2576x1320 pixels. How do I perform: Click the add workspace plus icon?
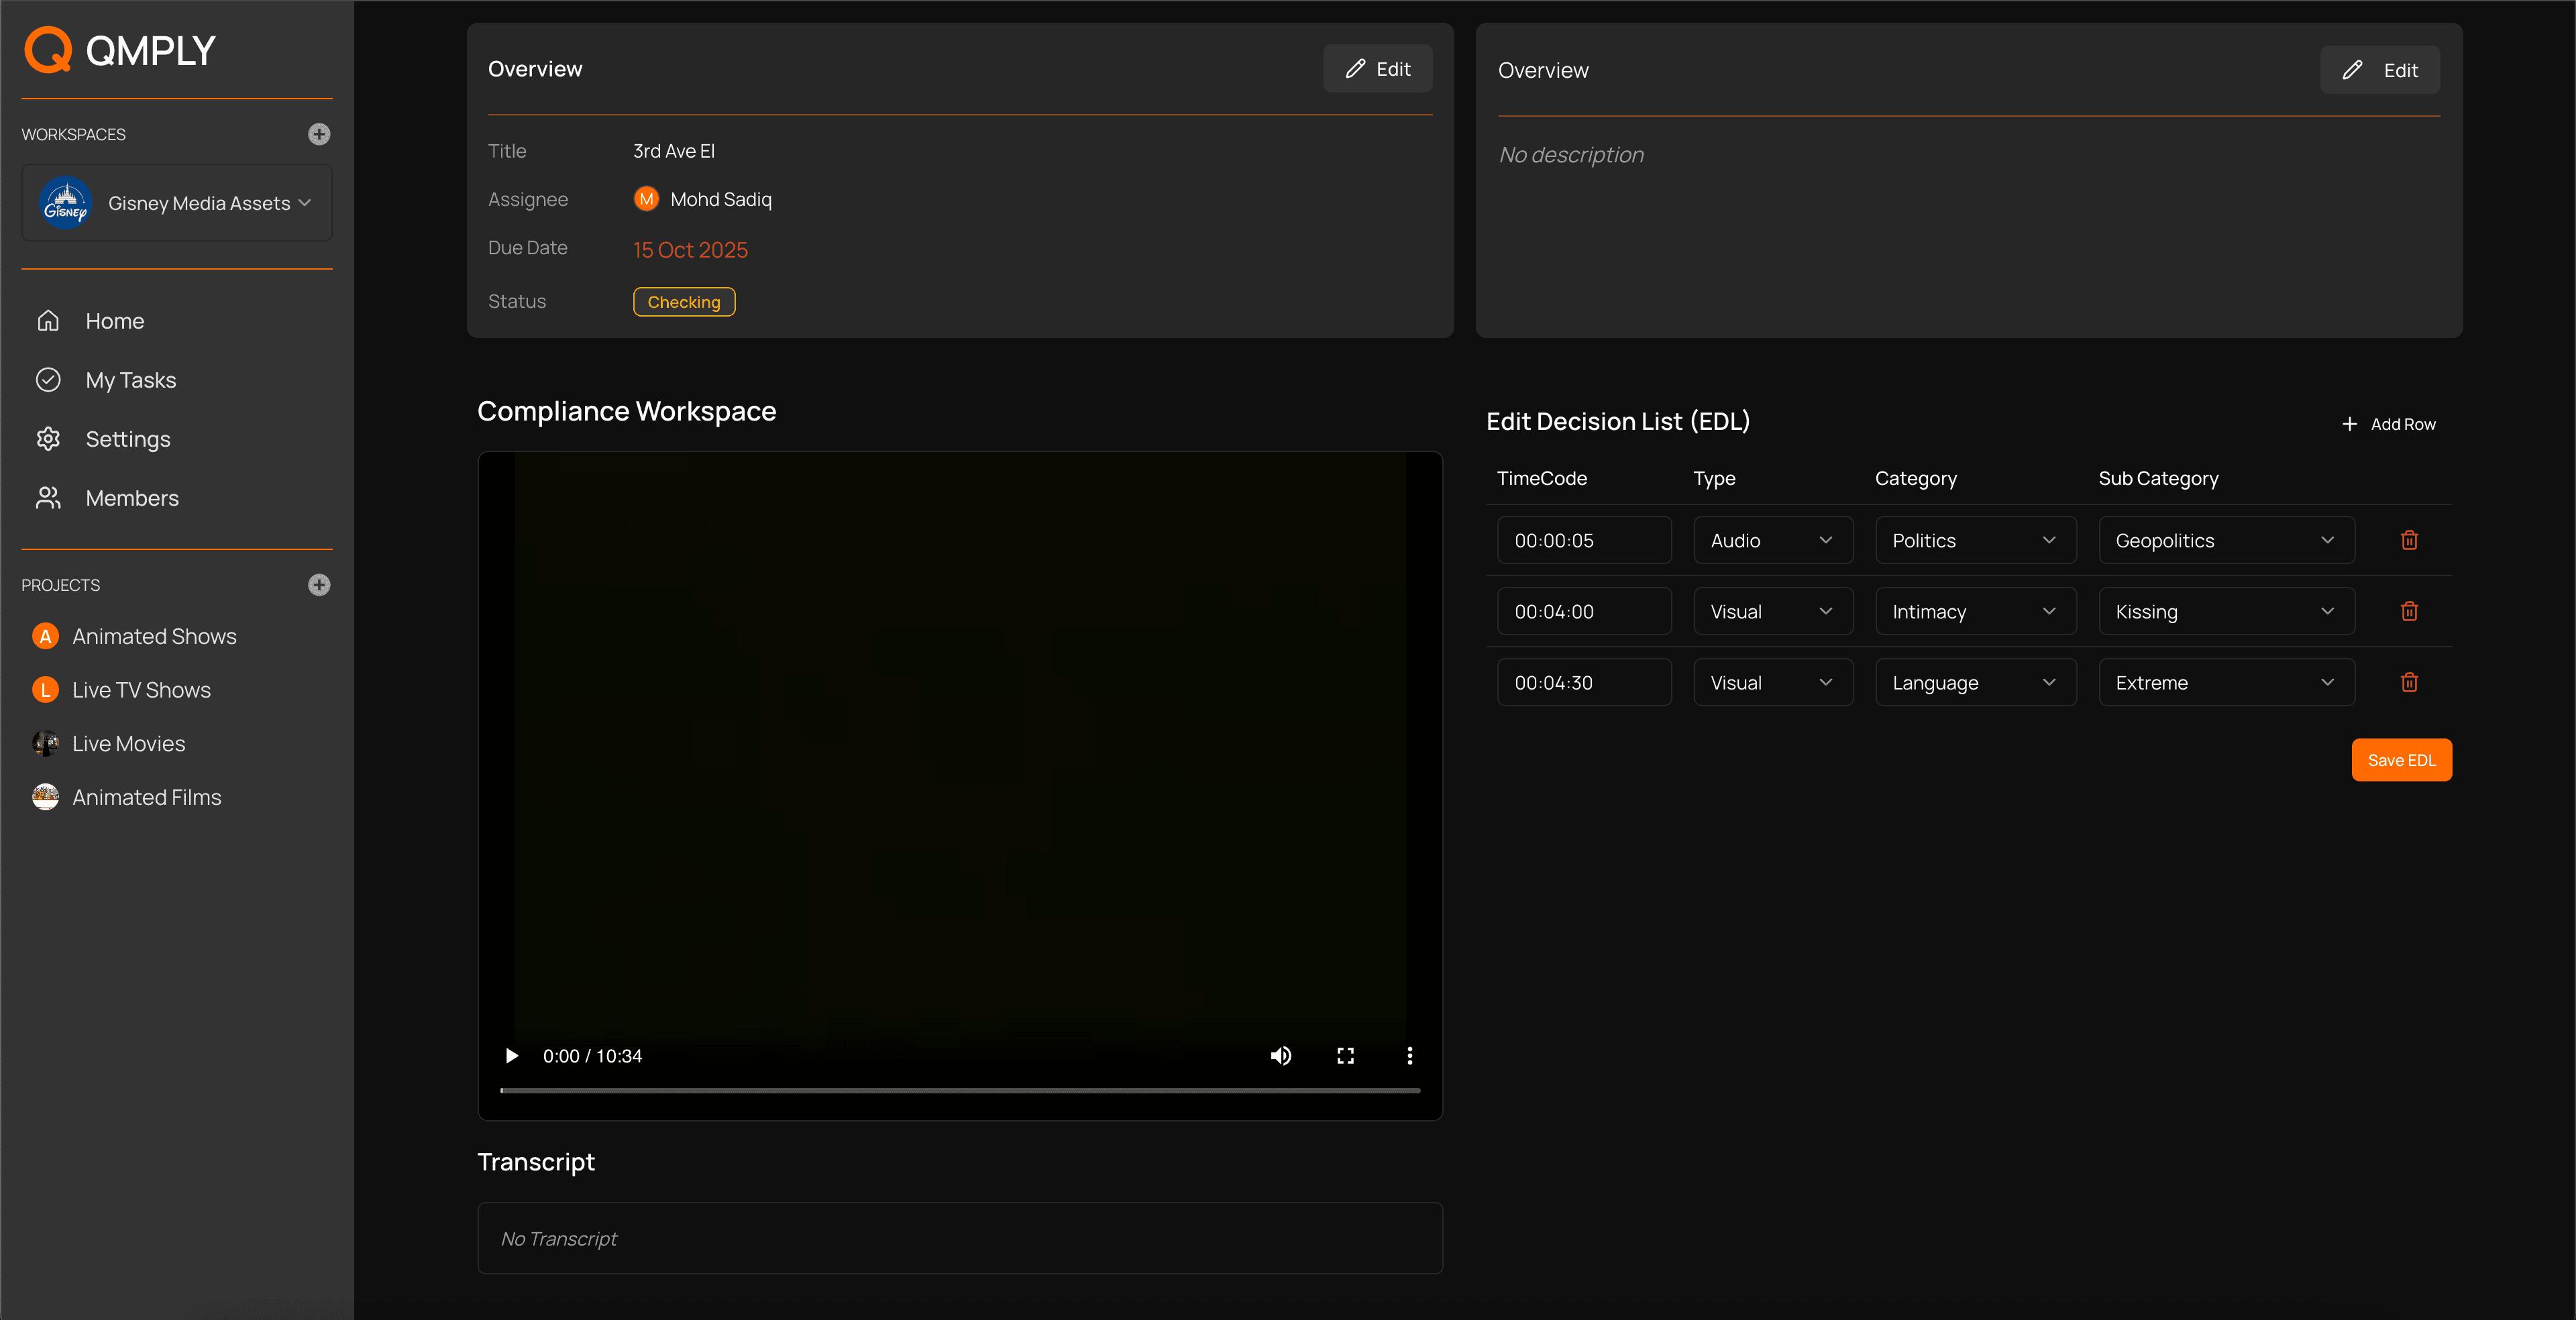coord(319,134)
